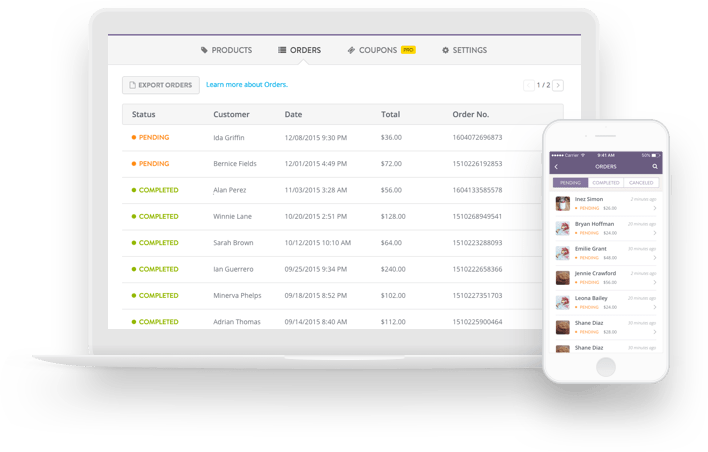708x452 pixels.
Task: Open the Learn more about Orders link
Action: (x=247, y=84)
